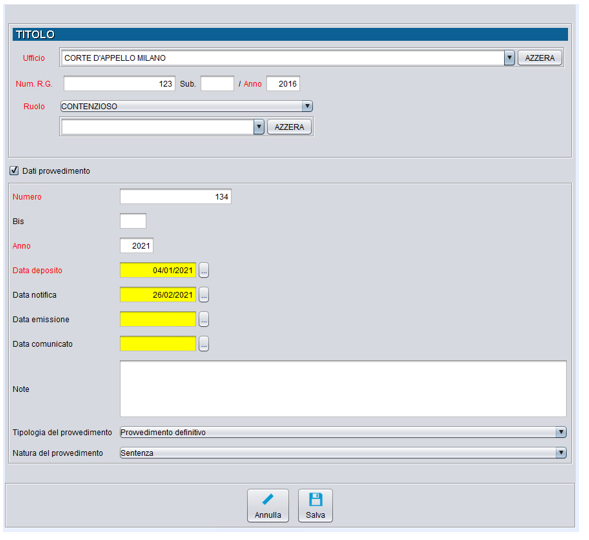
Task: Open date picker for Data deposito
Action: coord(204,270)
